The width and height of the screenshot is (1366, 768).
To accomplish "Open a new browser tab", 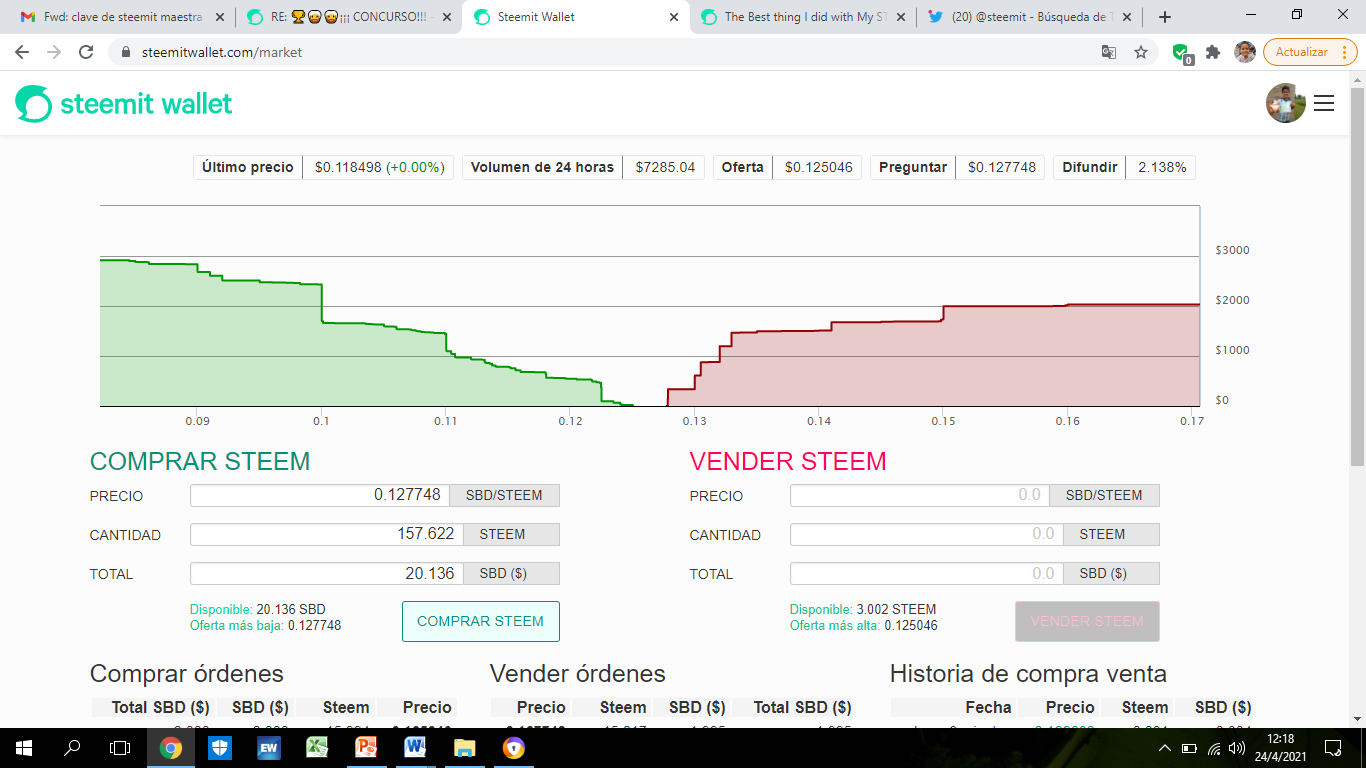I will (1165, 17).
